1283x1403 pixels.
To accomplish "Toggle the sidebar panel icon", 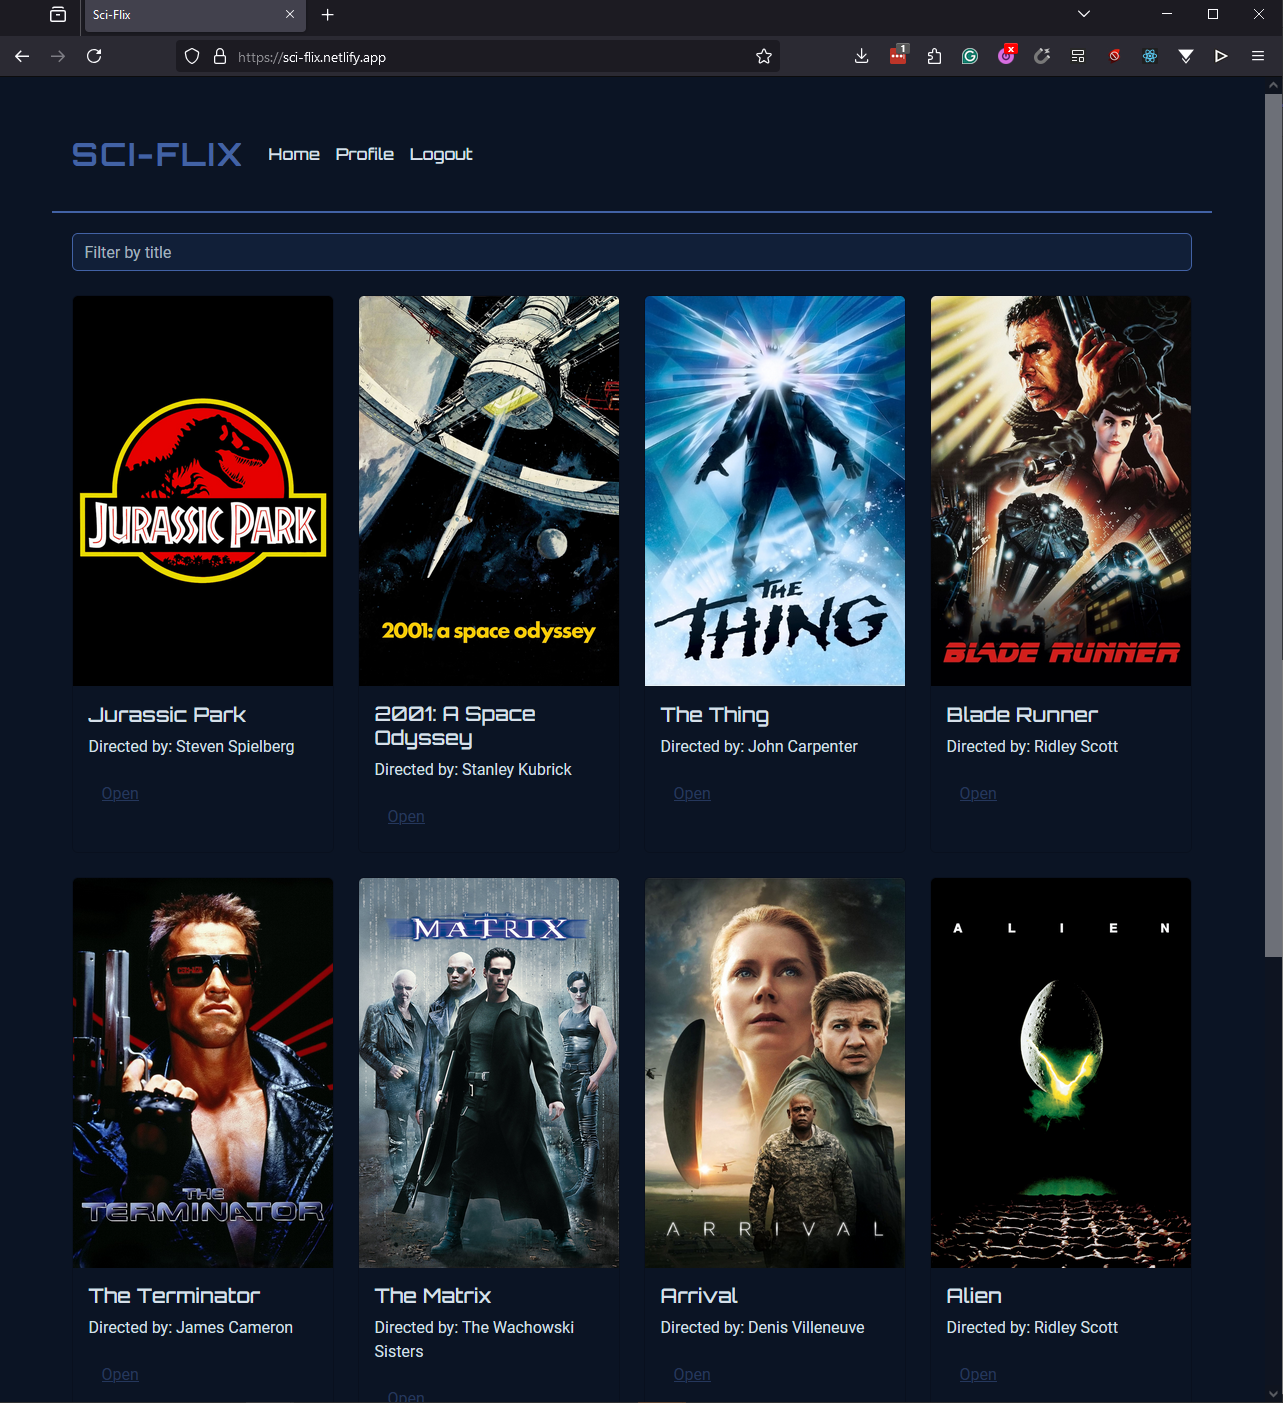I will (x=1077, y=56).
